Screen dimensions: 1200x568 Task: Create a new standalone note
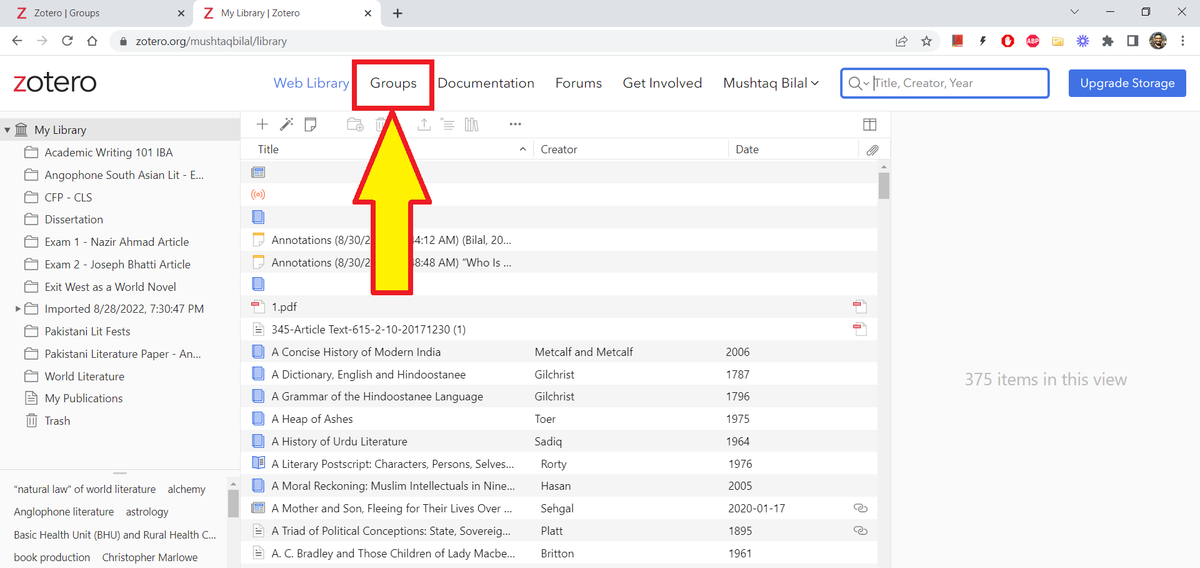pyautogui.click(x=310, y=124)
